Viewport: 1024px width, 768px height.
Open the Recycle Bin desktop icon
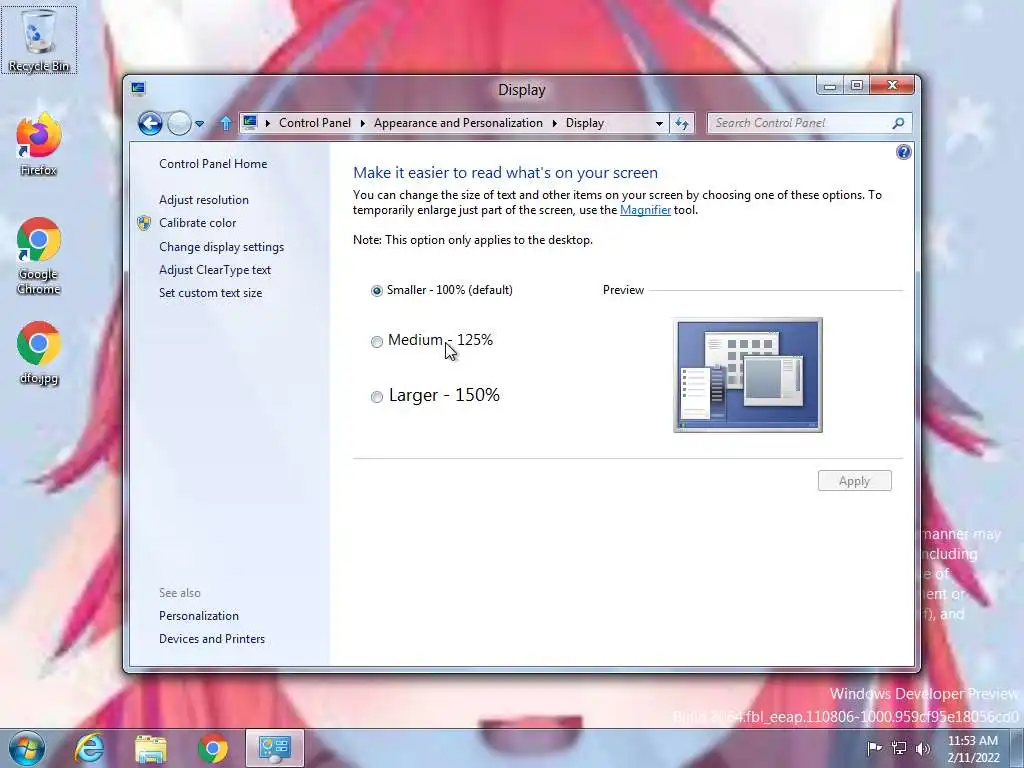[39, 39]
